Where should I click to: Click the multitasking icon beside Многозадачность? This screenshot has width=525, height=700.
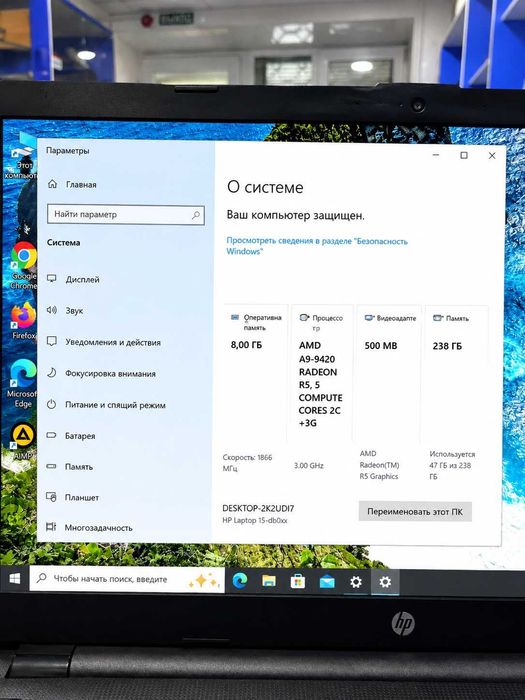51,527
